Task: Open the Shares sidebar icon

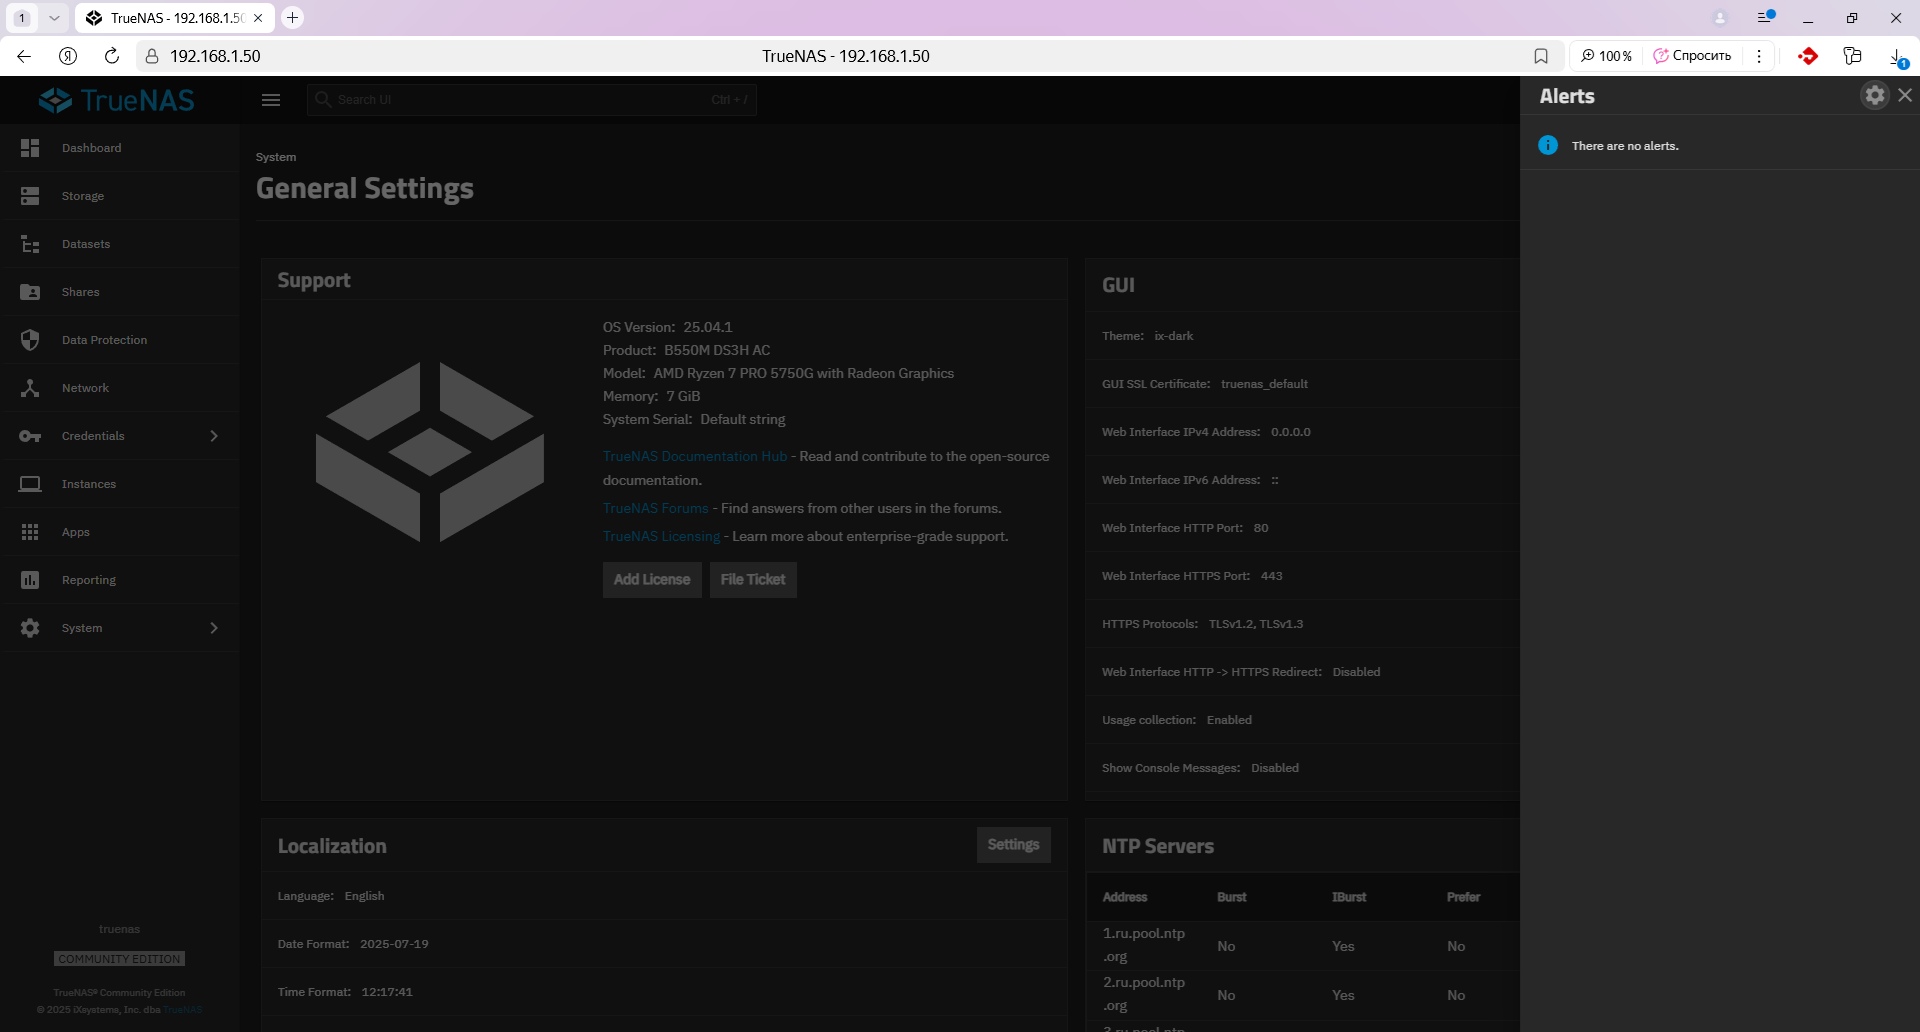Action: [x=30, y=292]
